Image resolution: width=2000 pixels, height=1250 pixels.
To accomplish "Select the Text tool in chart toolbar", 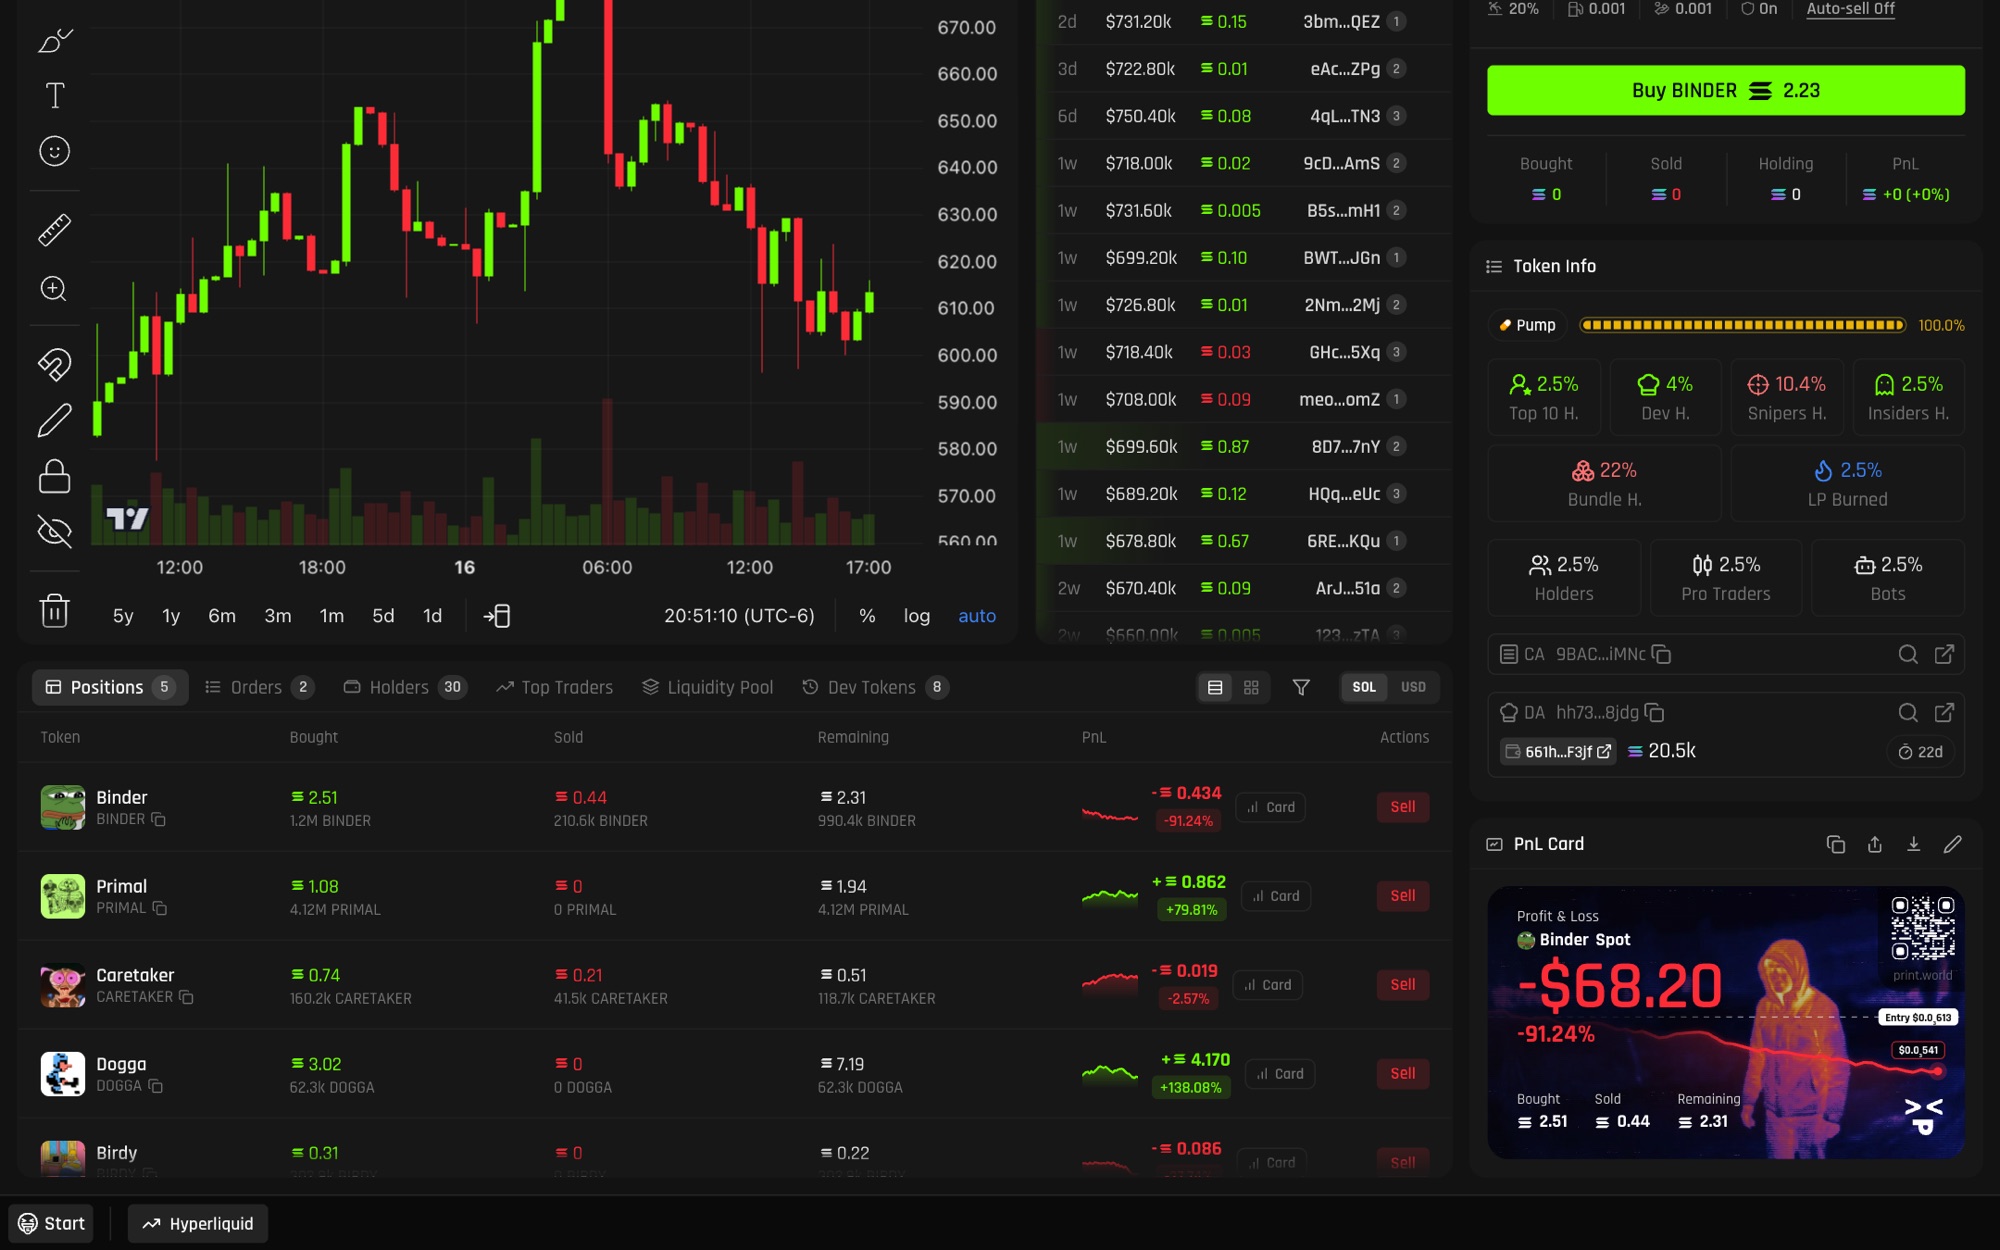I will (55, 96).
